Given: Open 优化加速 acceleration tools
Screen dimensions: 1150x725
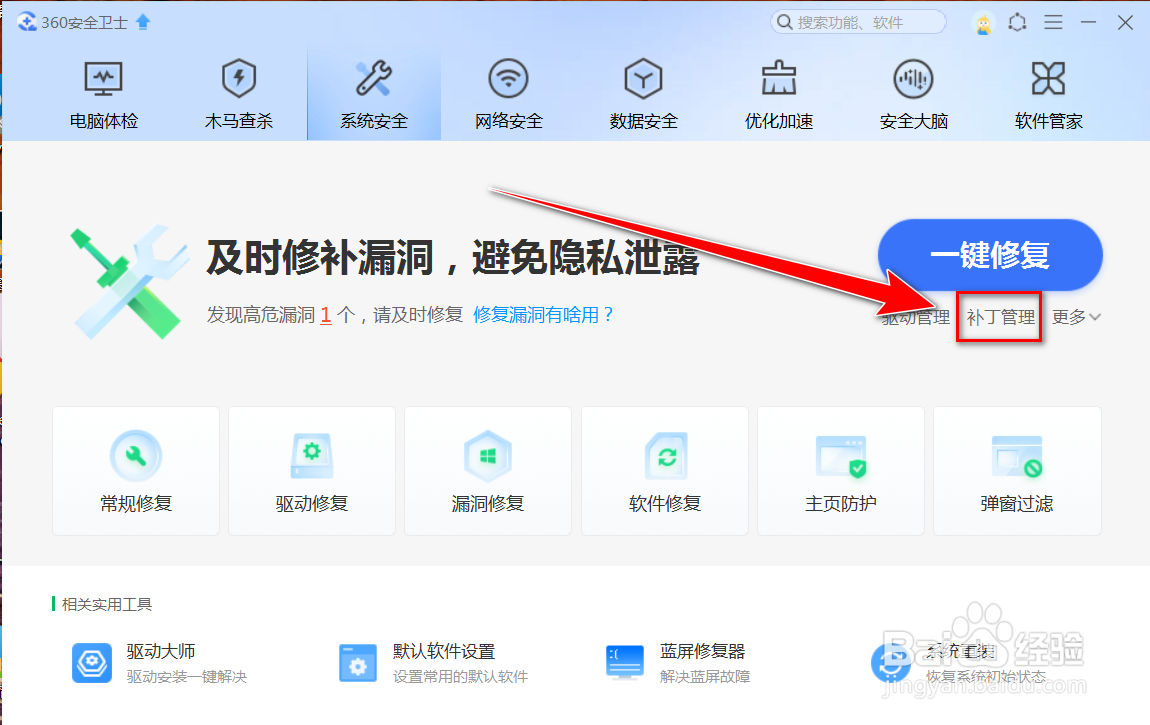Looking at the screenshot, I should tap(778, 93).
